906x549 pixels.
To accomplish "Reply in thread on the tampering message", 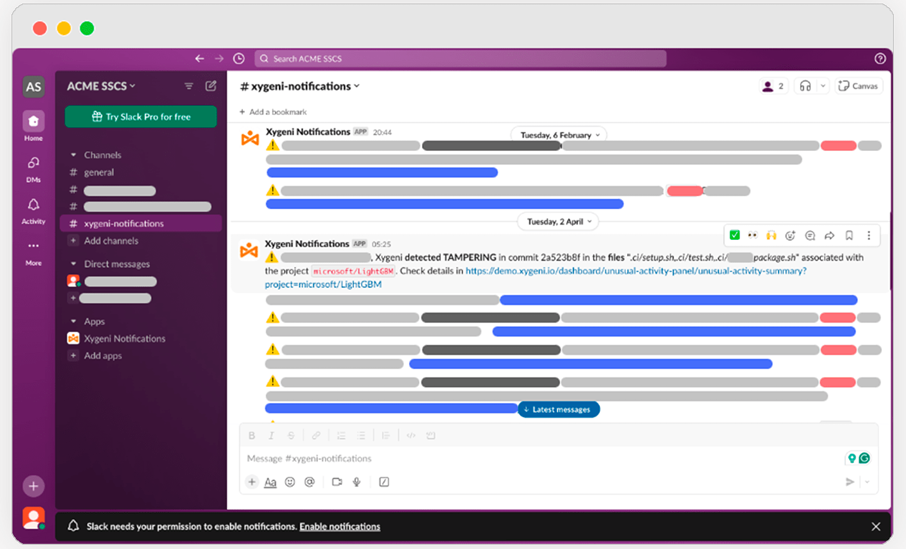I will [810, 236].
